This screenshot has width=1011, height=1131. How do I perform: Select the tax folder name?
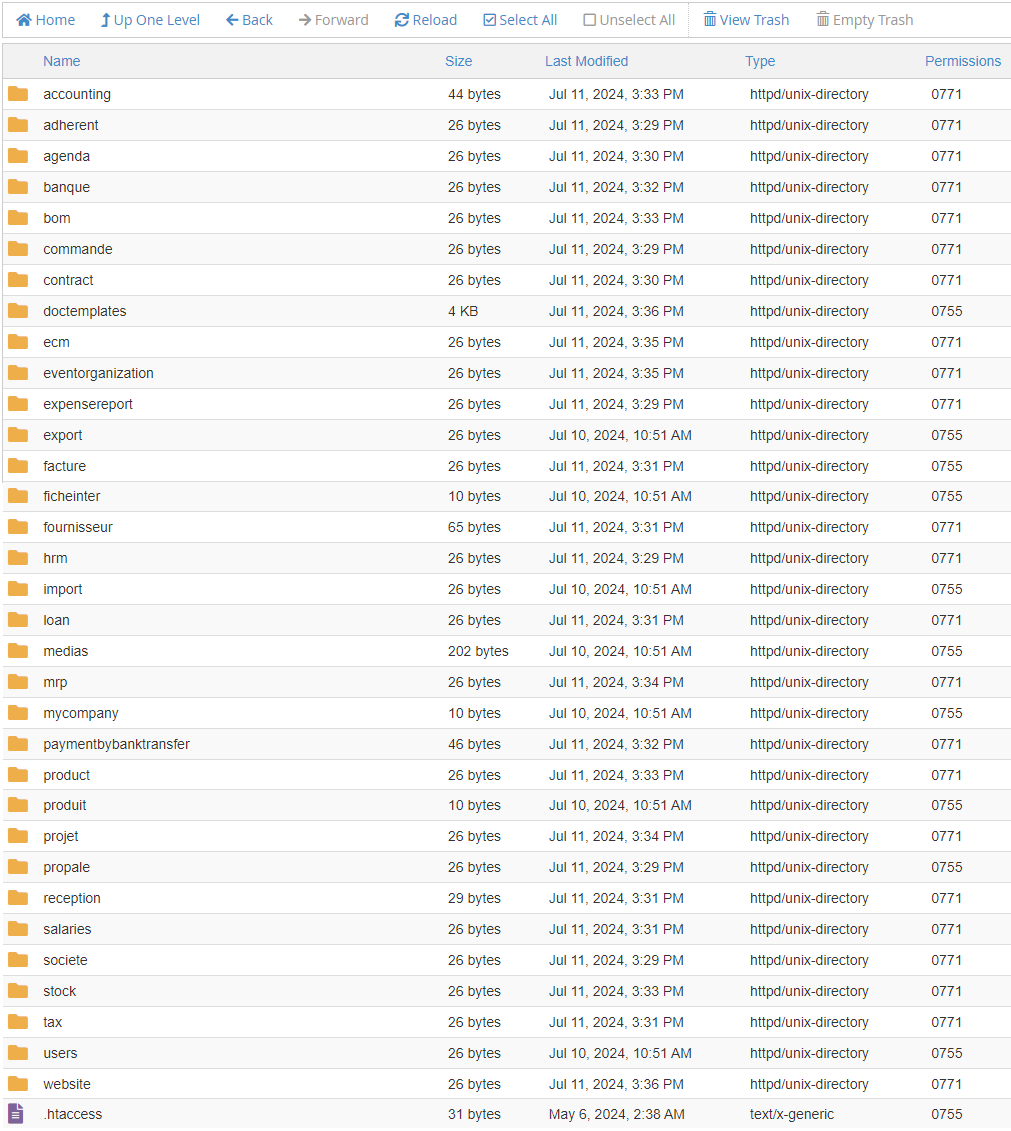tap(53, 1023)
